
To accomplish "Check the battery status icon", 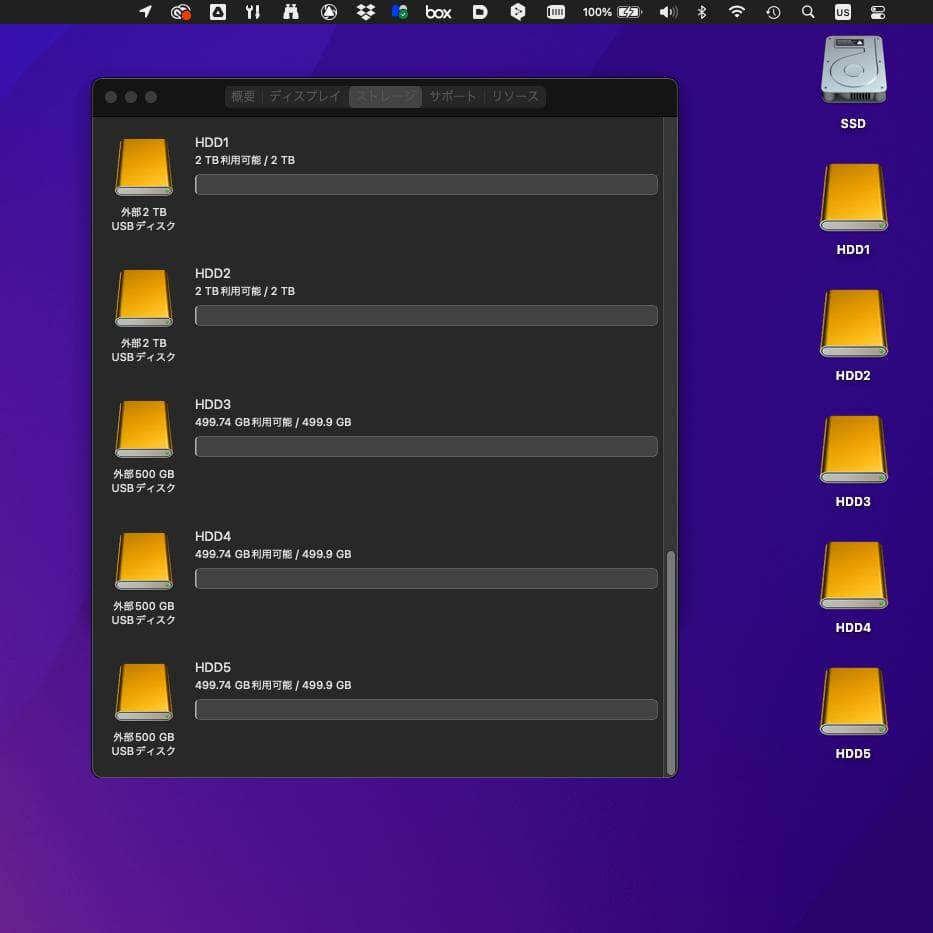I will click(628, 12).
